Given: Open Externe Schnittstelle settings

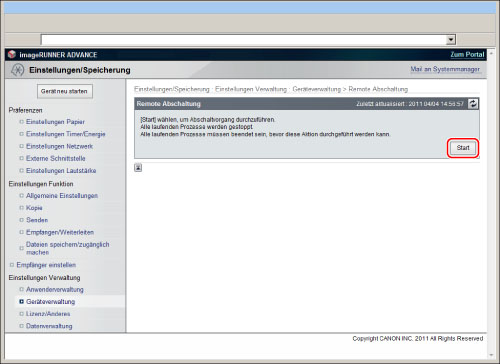Looking at the screenshot, I should coord(56,158).
